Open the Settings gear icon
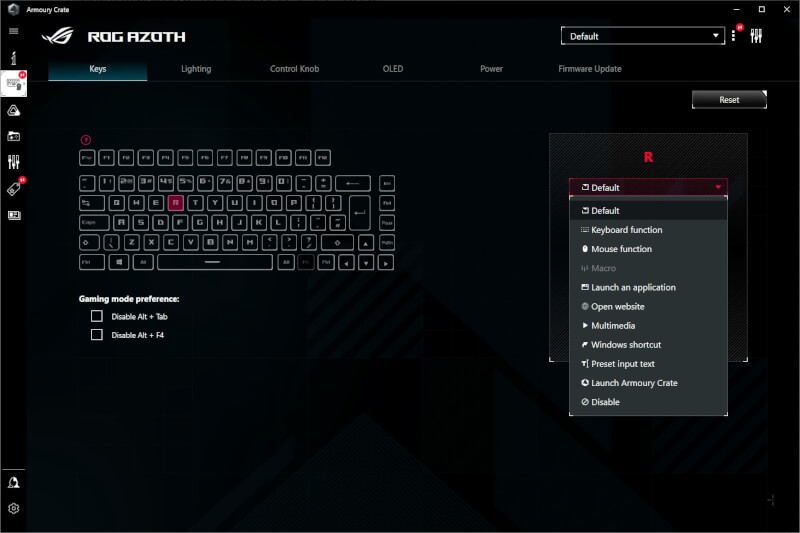 [14, 509]
